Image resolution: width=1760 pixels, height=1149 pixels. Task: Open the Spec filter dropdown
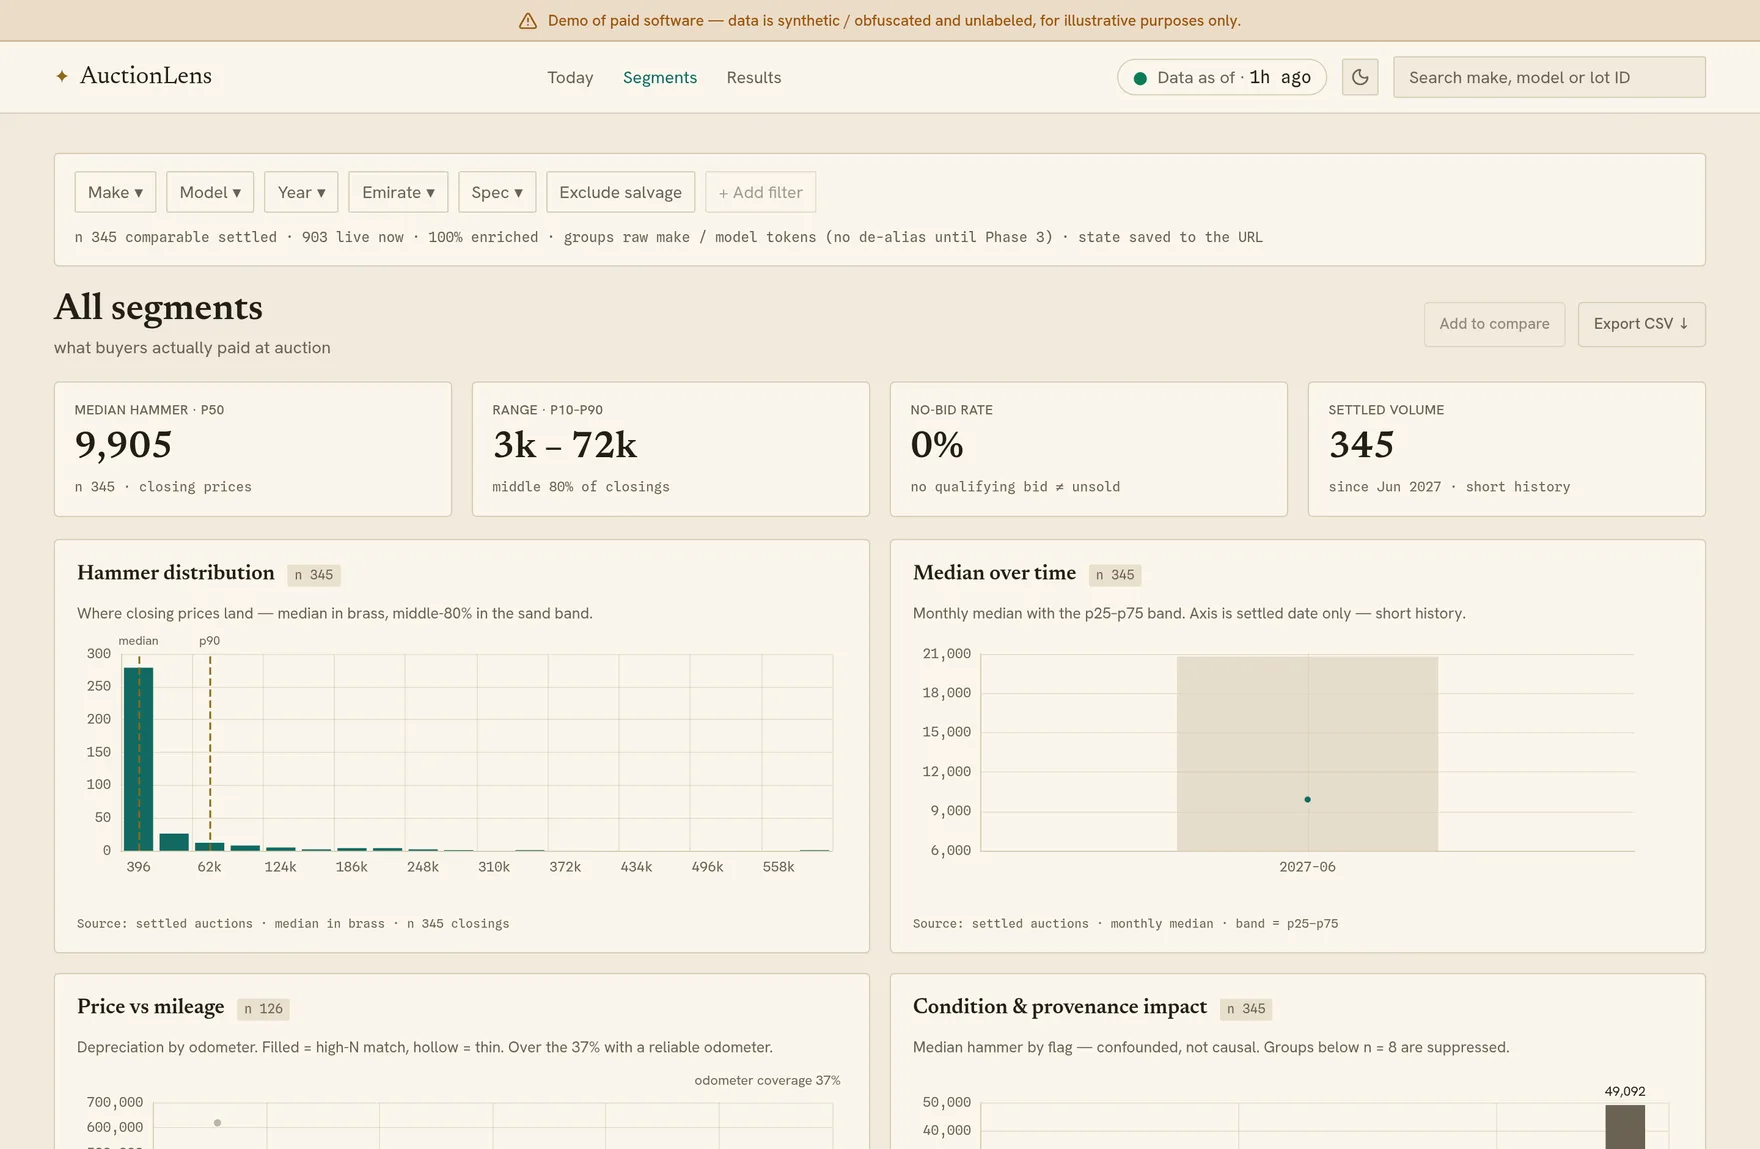[x=497, y=192]
